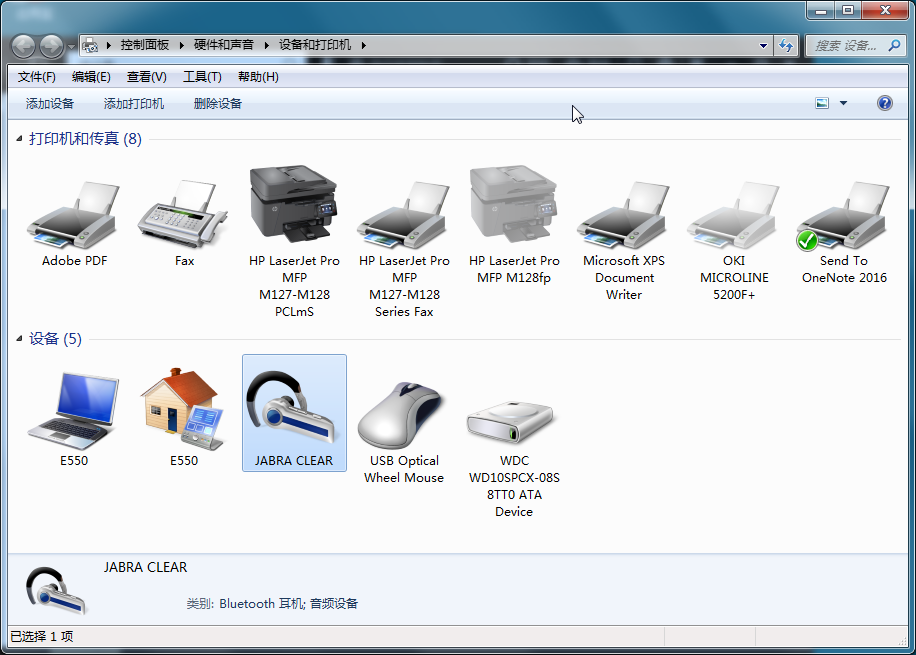The width and height of the screenshot is (916, 655).
Task: Select the WDC WD10SPCX hard drive icon
Action: tap(511, 422)
